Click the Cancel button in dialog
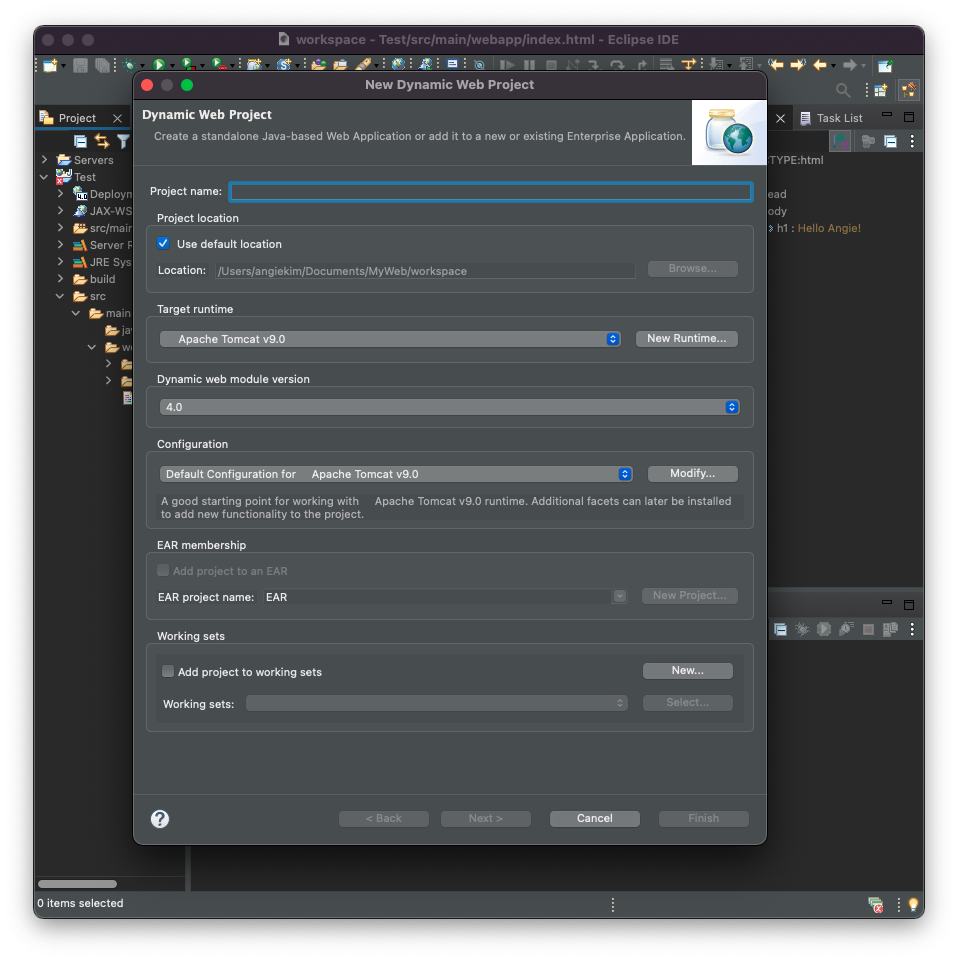 (x=594, y=819)
